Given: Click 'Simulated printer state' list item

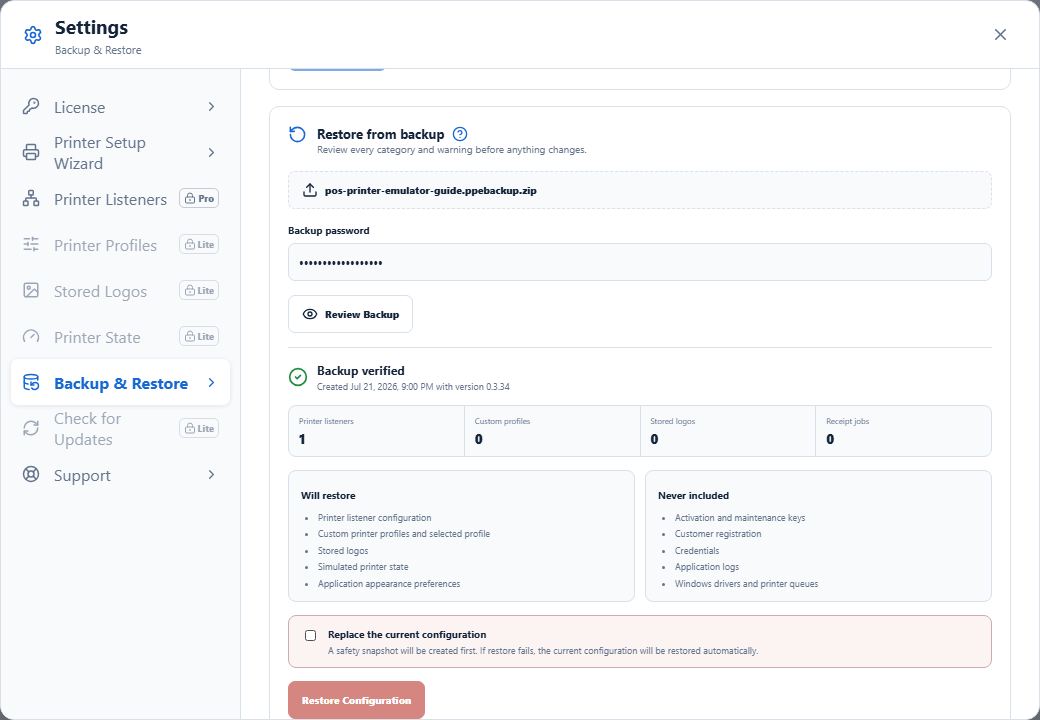Looking at the screenshot, I should (363, 567).
